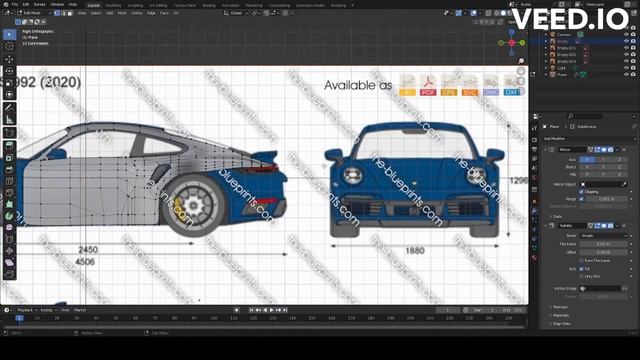
Task: Select the Select Box tool
Action: coord(9,34)
